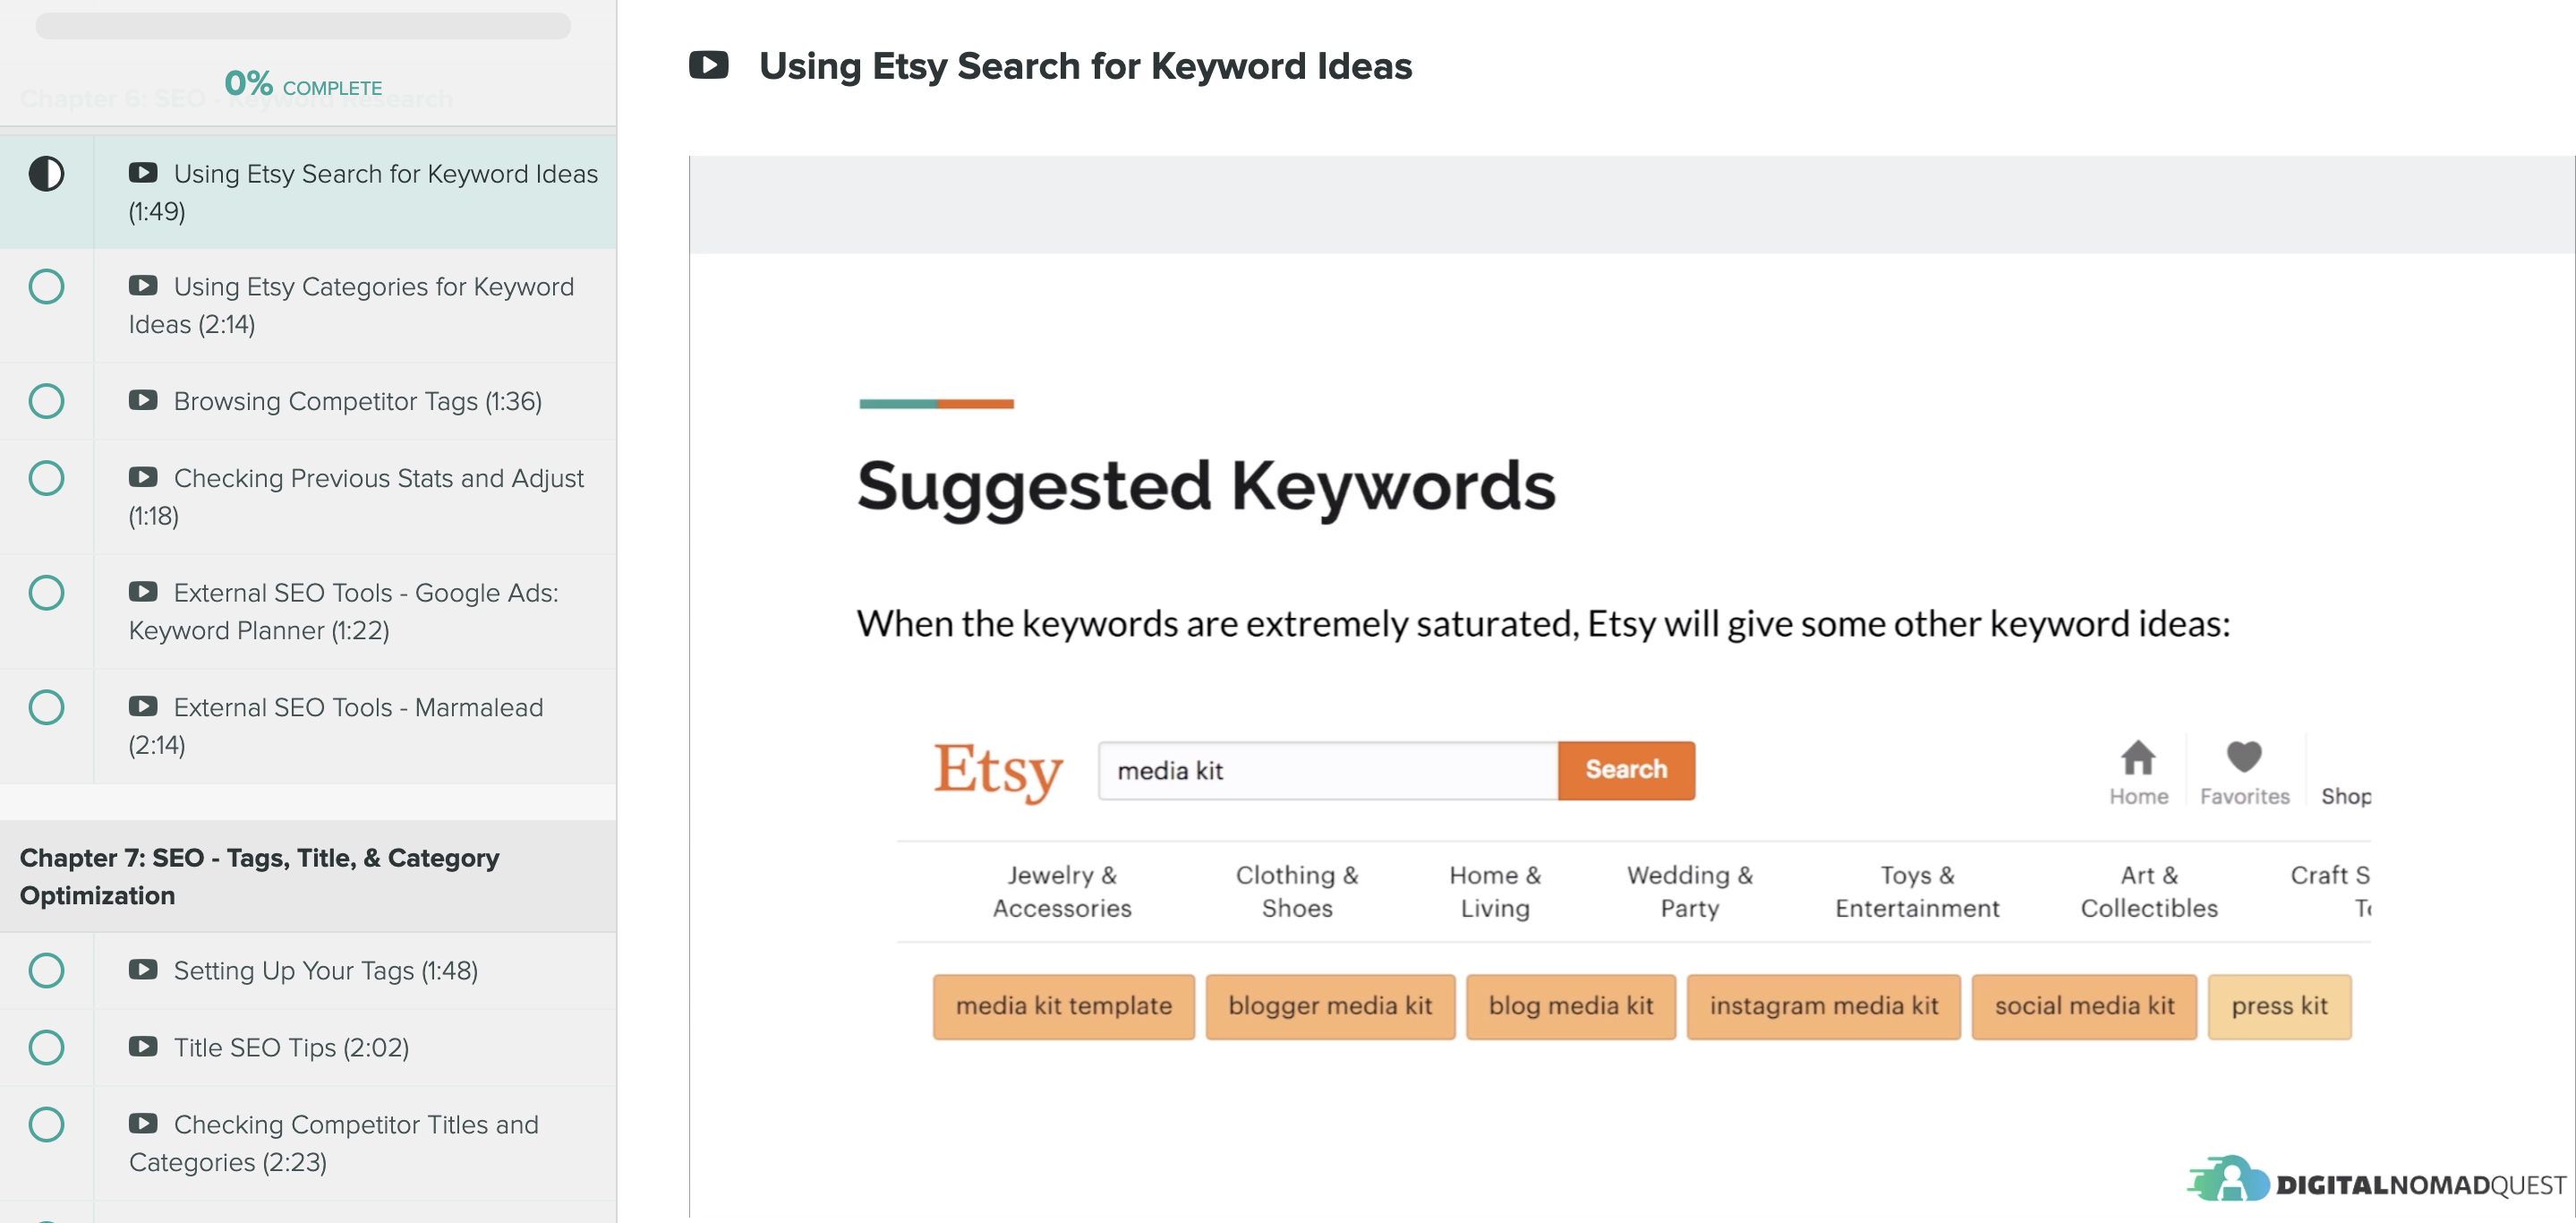Mark Browsing Competitor Tags completion circle

pos(46,401)
